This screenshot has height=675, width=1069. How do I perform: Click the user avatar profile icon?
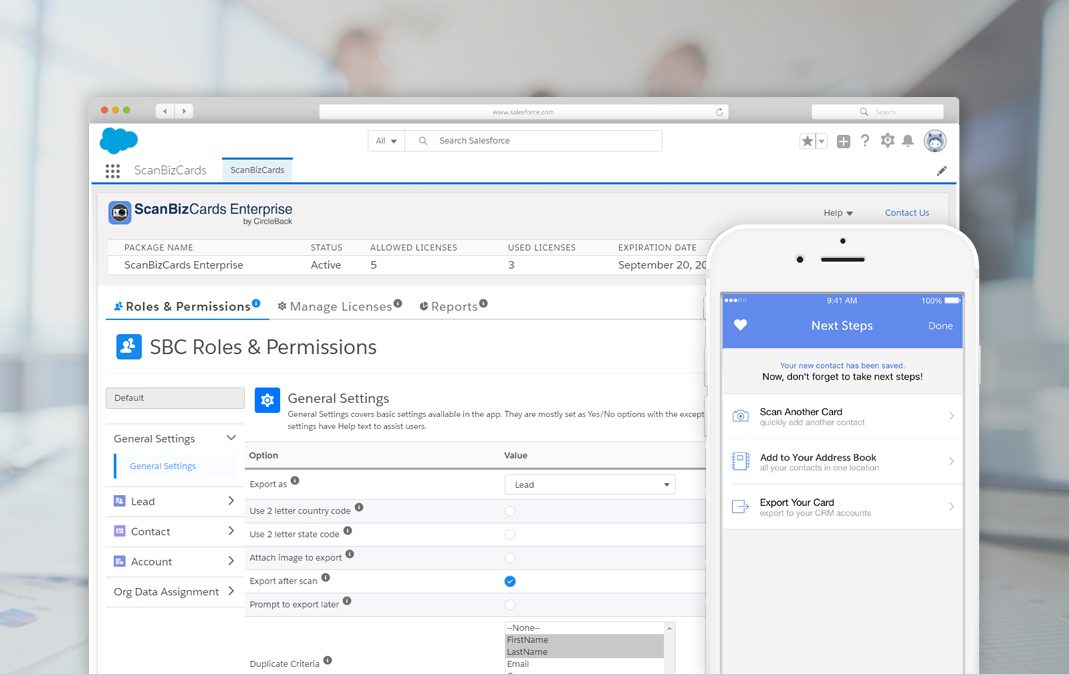click(935, 140)
